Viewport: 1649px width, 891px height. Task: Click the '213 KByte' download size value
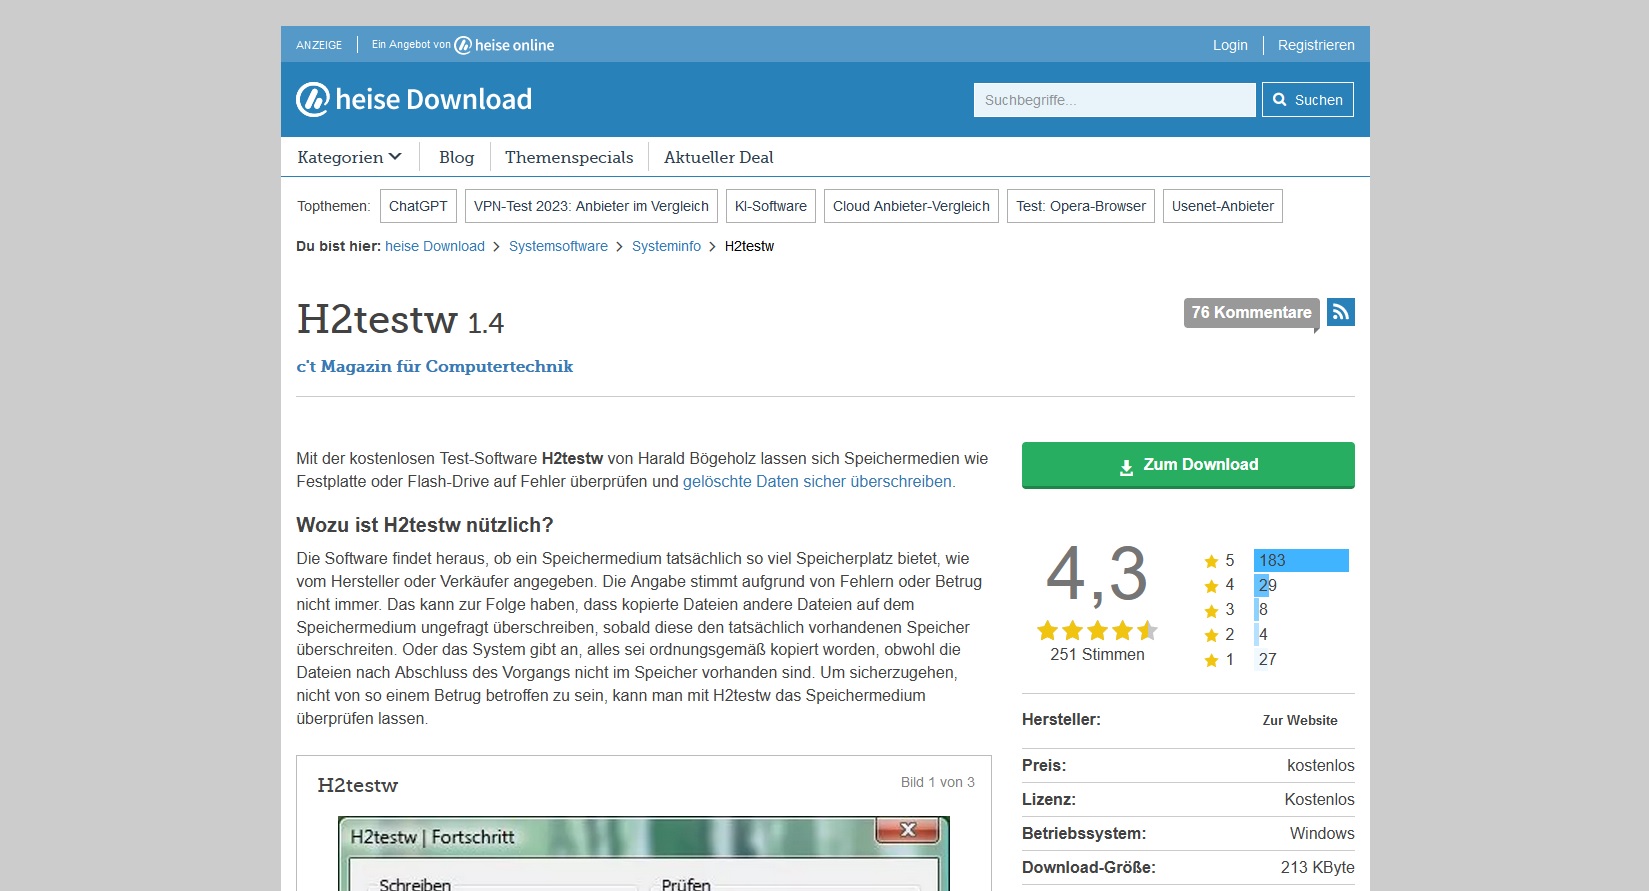1317,867
